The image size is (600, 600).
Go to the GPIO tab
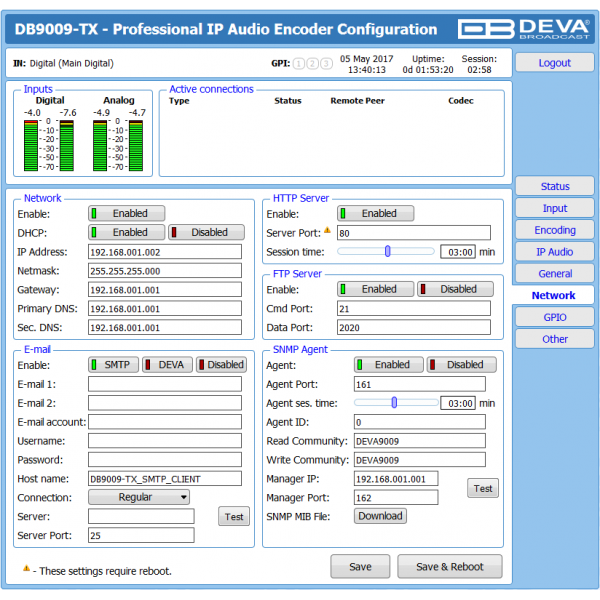[555, 317]
